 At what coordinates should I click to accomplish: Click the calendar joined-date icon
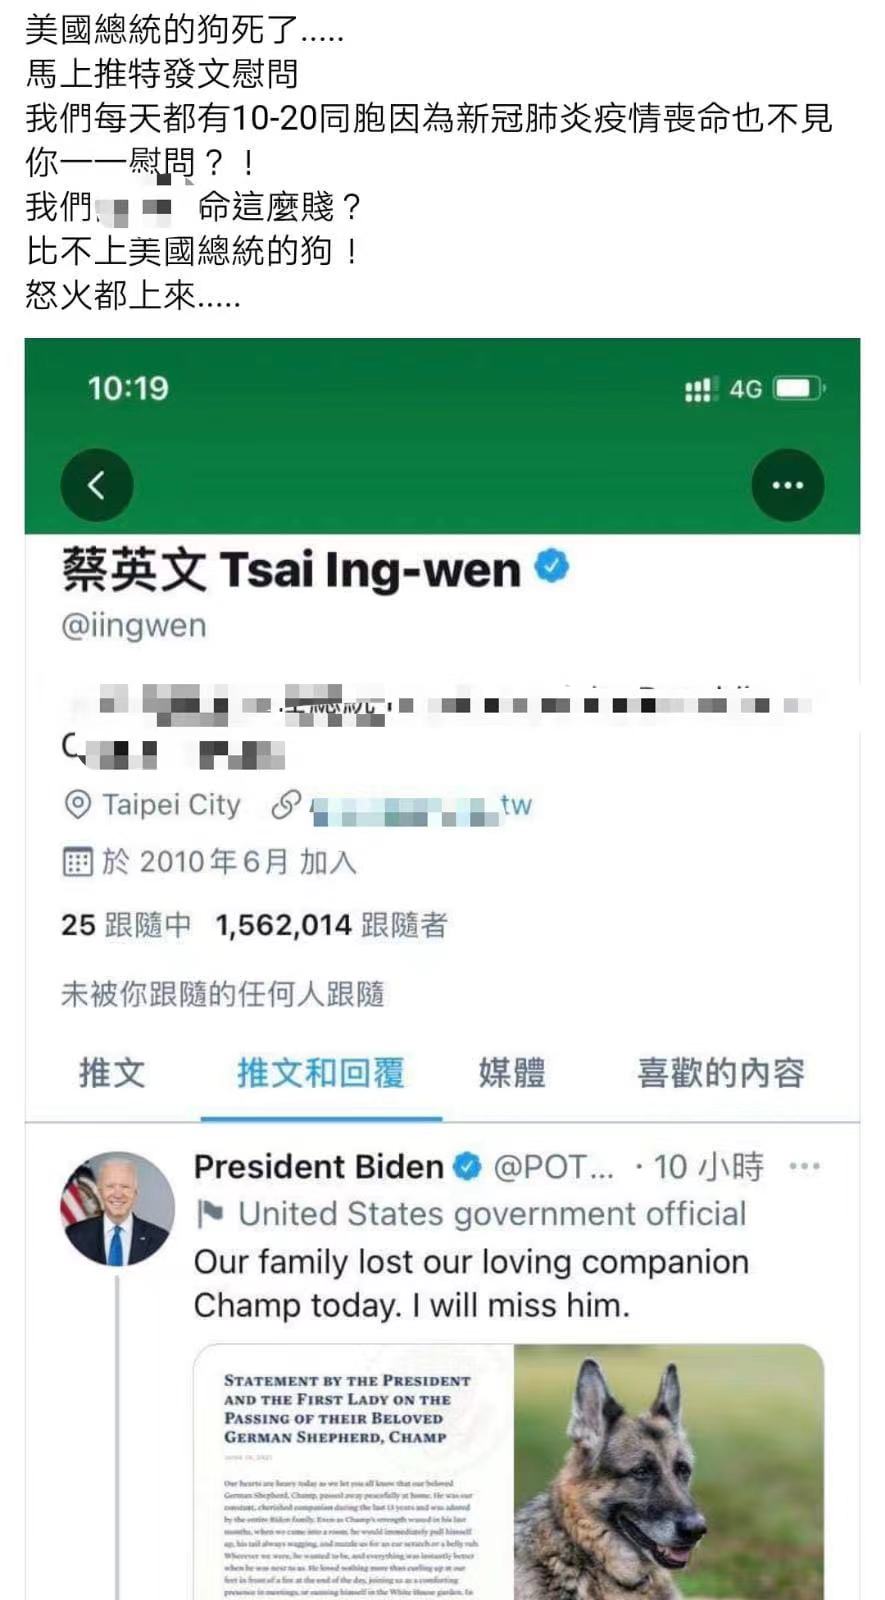click(x=77, y=861)
